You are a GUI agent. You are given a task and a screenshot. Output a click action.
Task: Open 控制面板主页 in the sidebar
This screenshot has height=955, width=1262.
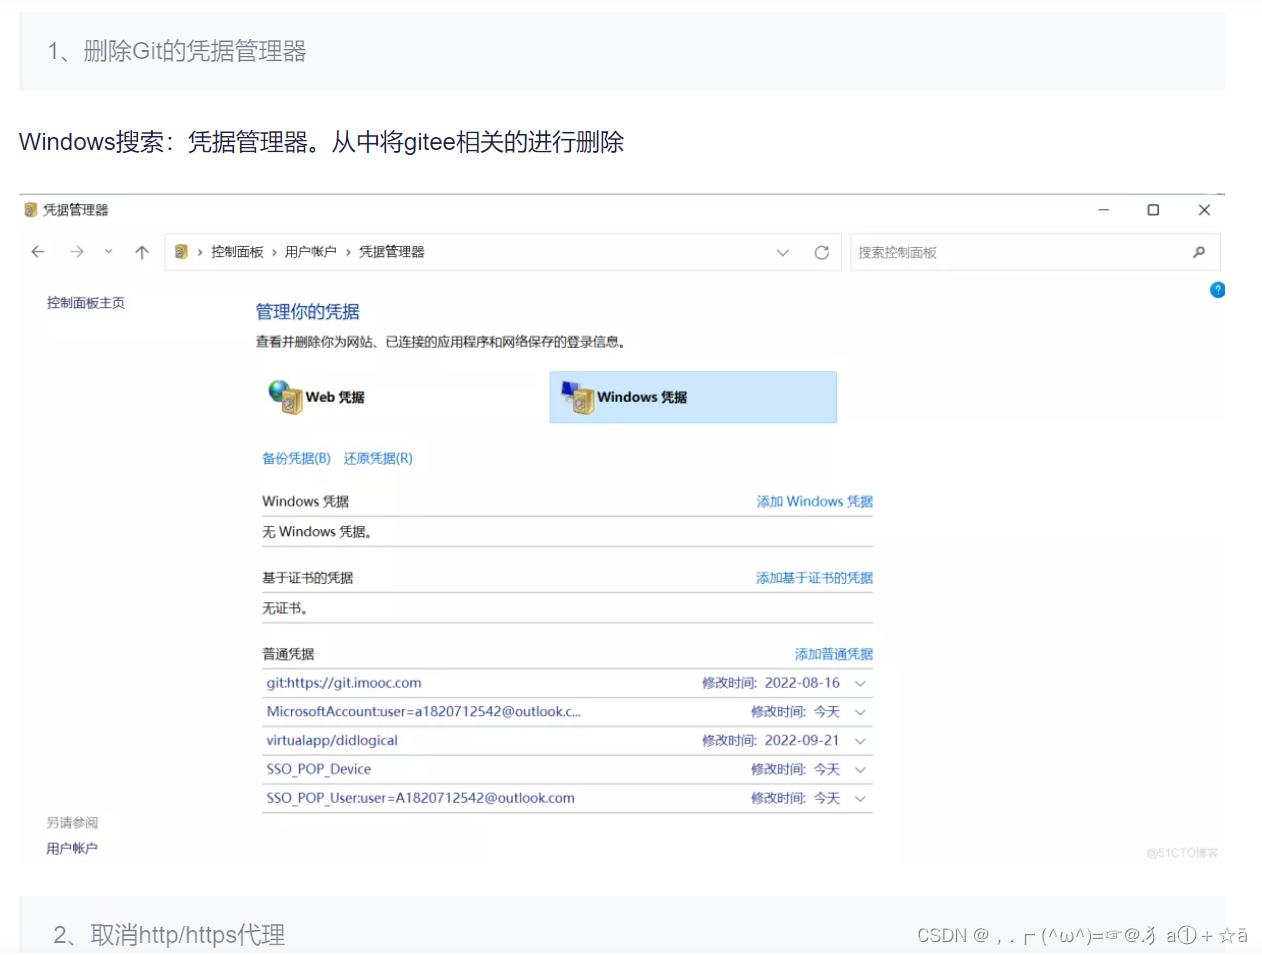tap(85, 301)
